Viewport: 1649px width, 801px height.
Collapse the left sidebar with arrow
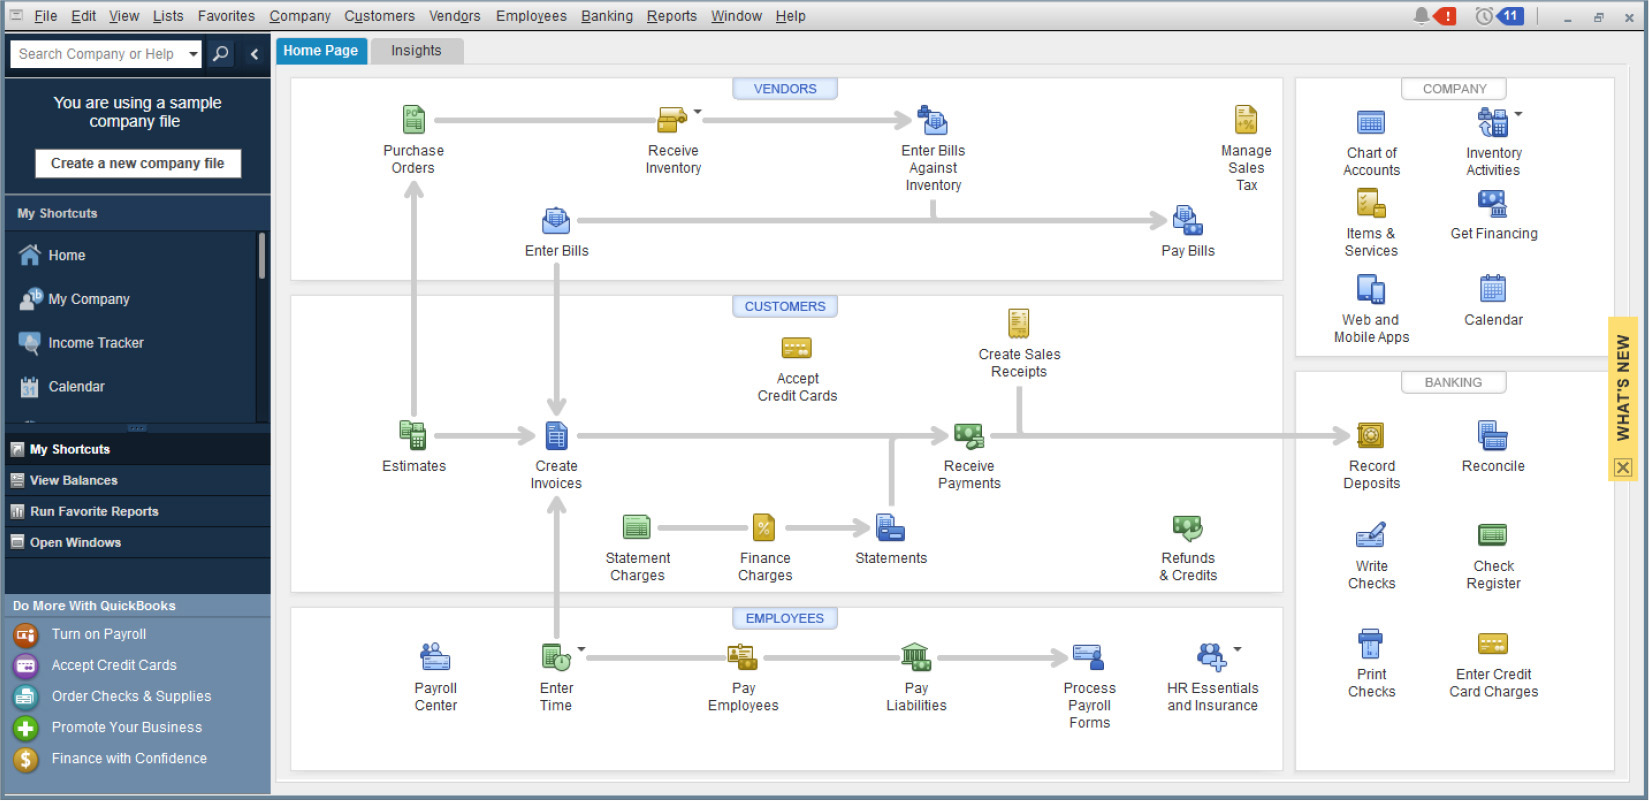pyautogui.click(x=254, y=54)
